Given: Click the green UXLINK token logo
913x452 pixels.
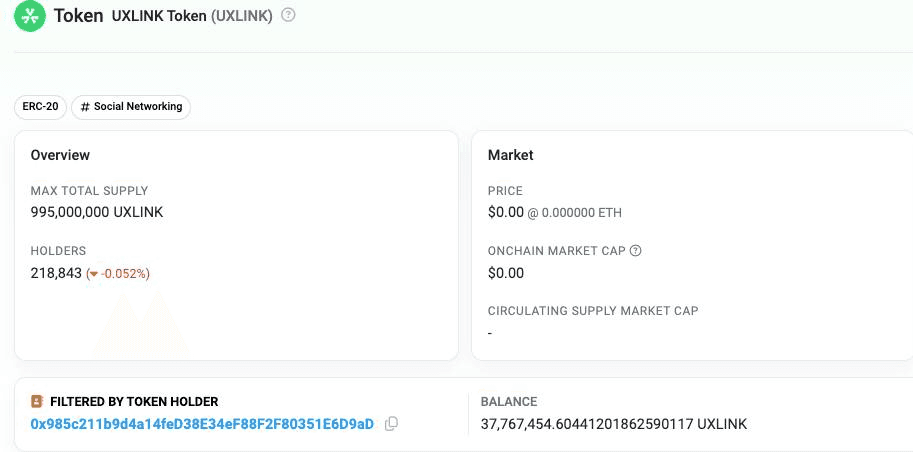Looking at the screenshot, I should 30,16.
